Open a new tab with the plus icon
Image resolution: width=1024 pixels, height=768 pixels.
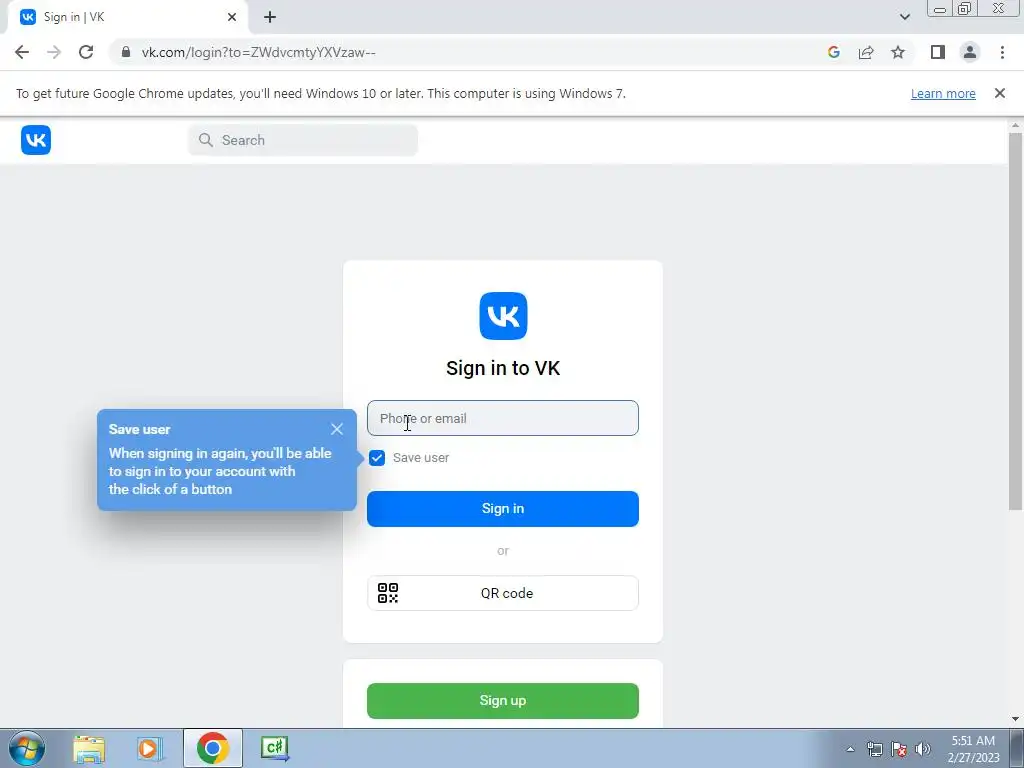click(270, 17)
